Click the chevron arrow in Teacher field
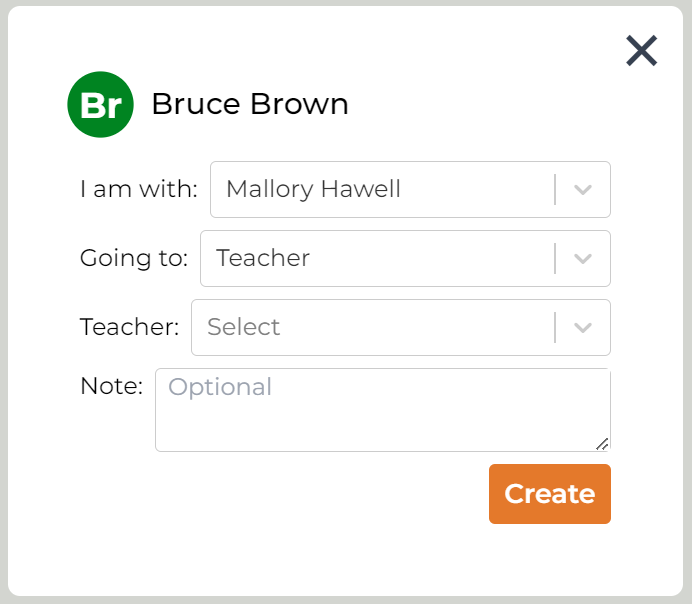This screenshot has width=692, height=604. click(583, 327)
